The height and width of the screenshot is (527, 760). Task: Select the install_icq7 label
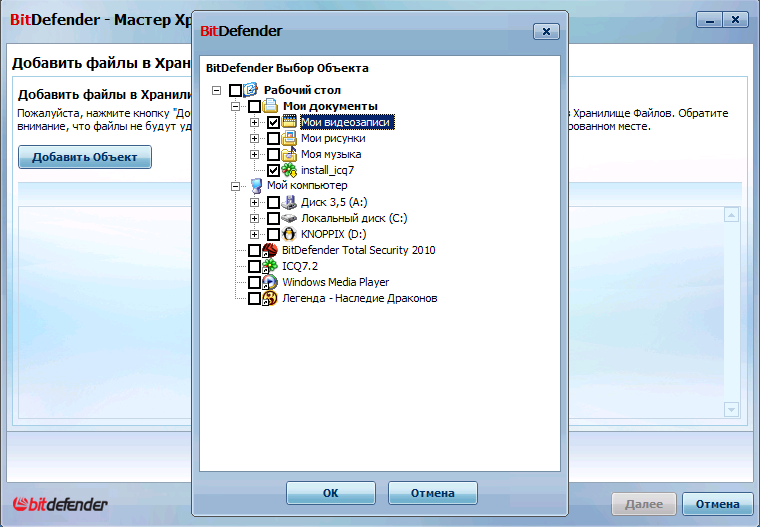[327, 170]
